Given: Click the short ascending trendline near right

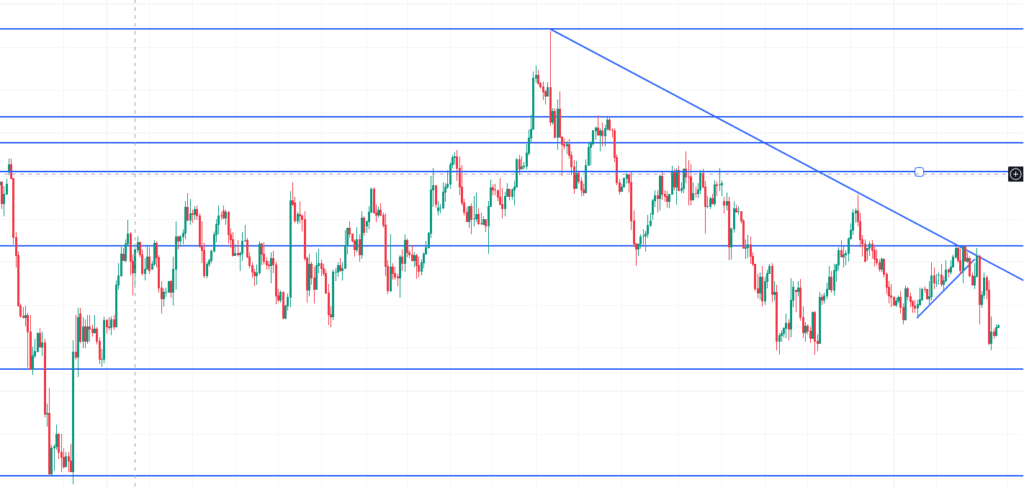Looking at the screenshot, I should (940, 297).
